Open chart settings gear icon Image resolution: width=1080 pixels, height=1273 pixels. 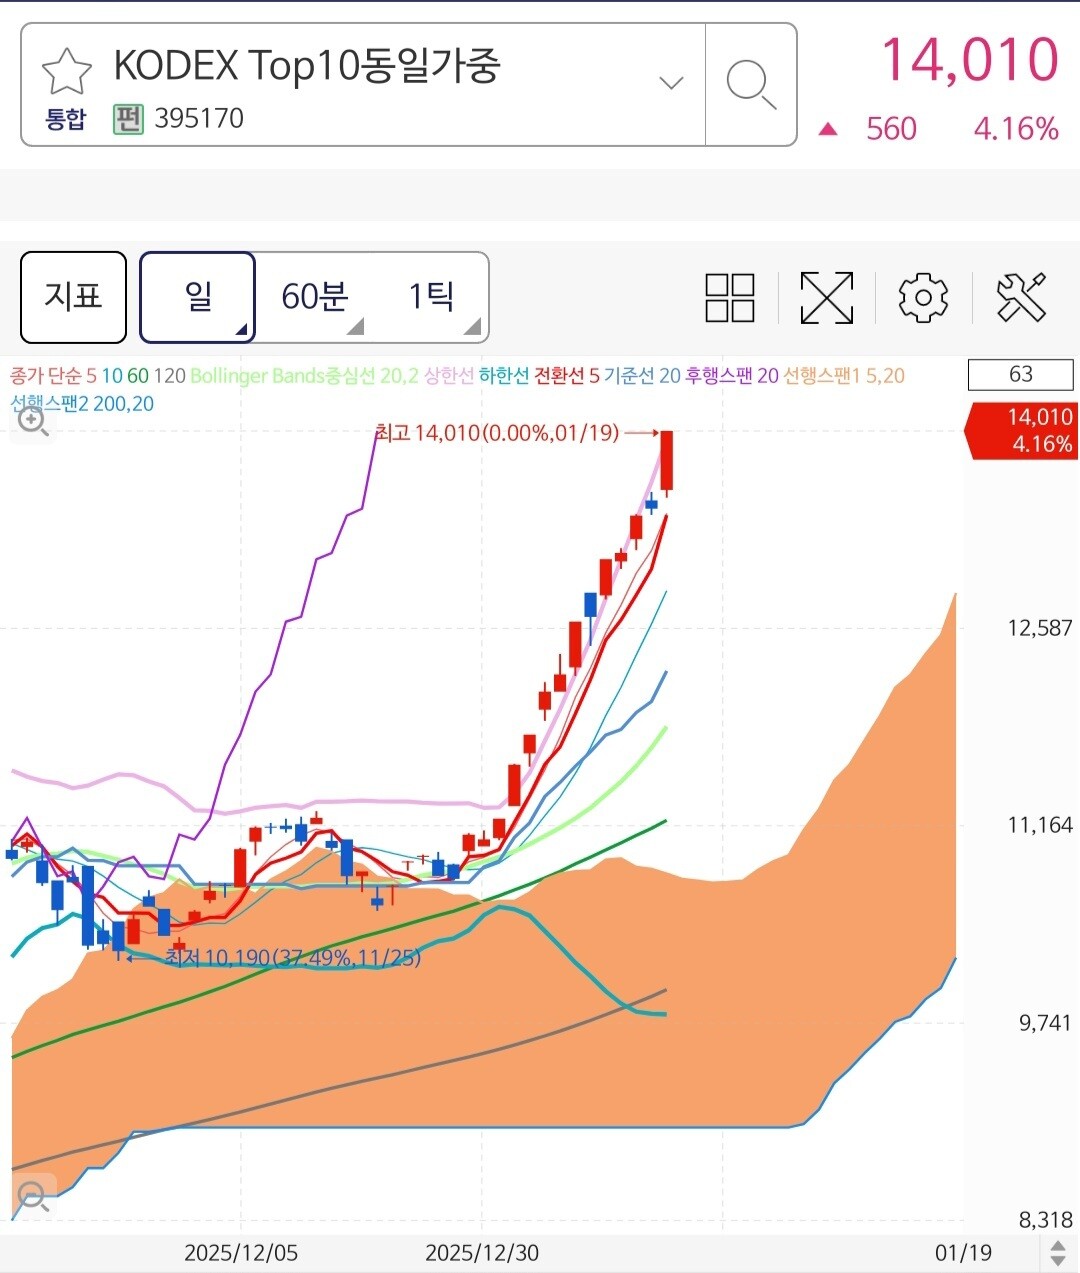923,297
